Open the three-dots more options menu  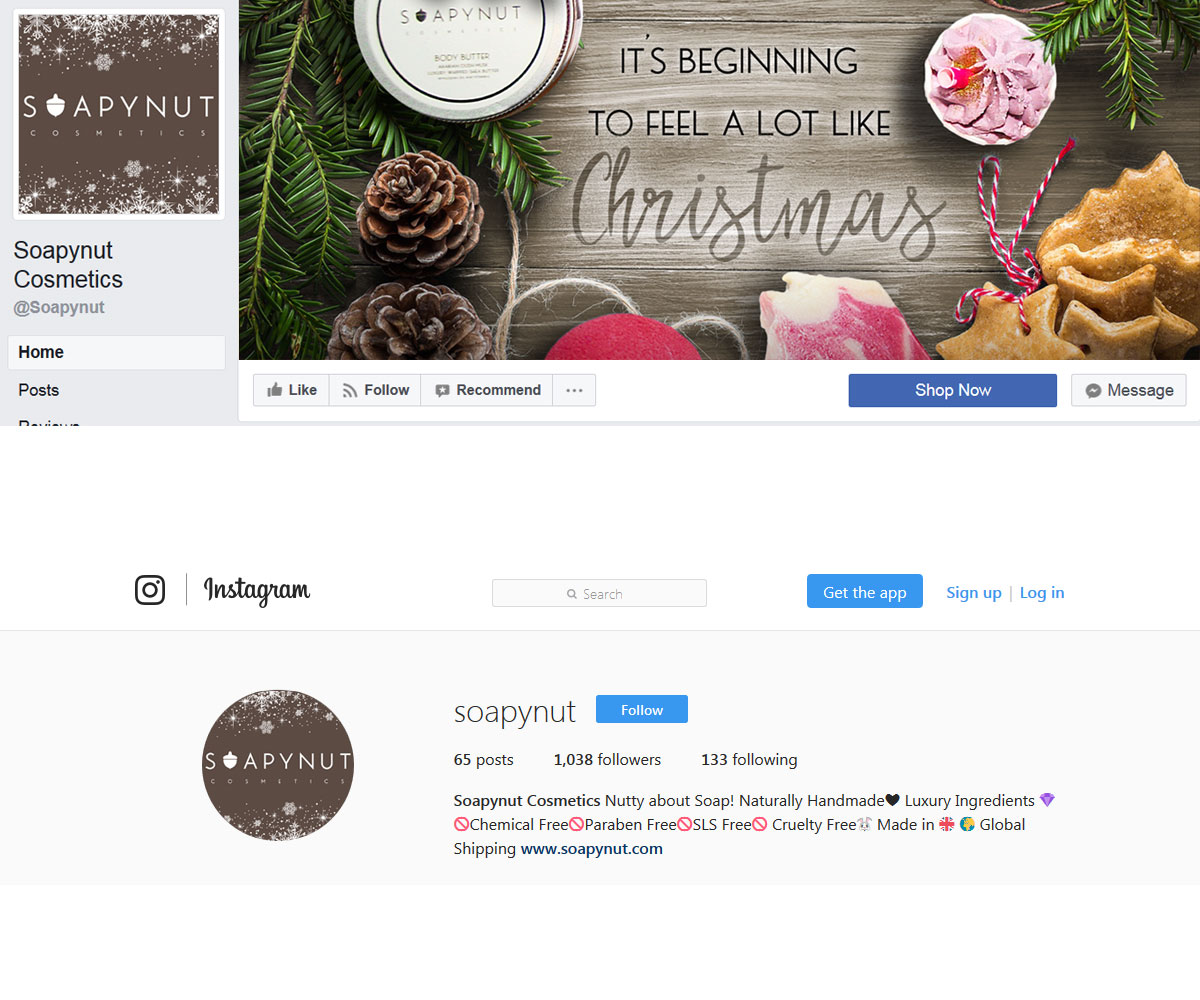(574, 390)
